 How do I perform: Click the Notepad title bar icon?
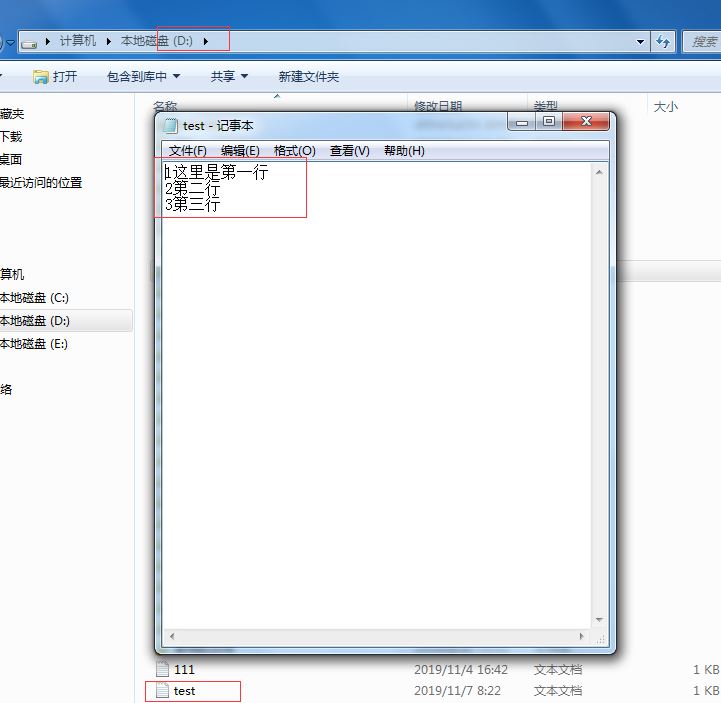171,126
